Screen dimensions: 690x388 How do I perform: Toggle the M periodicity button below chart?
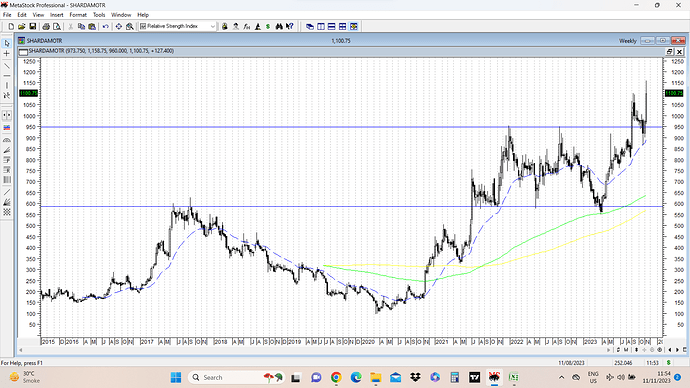pyautogui.click(x=626, y=350)
